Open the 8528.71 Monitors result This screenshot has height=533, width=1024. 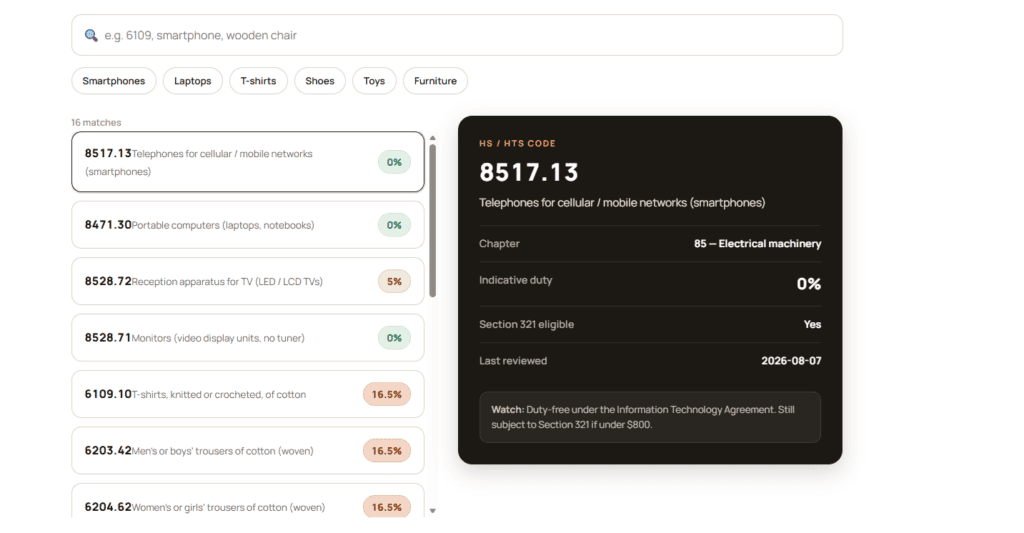tap(248, 338)
